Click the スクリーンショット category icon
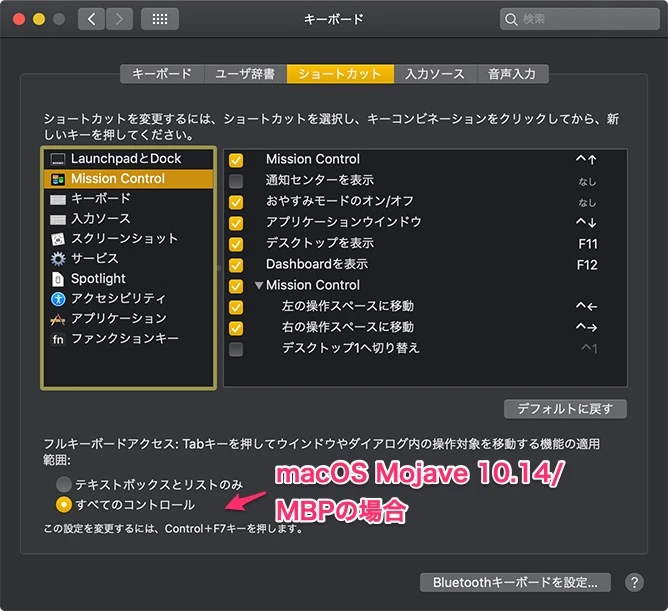668x611 pixels. point(58,239)
